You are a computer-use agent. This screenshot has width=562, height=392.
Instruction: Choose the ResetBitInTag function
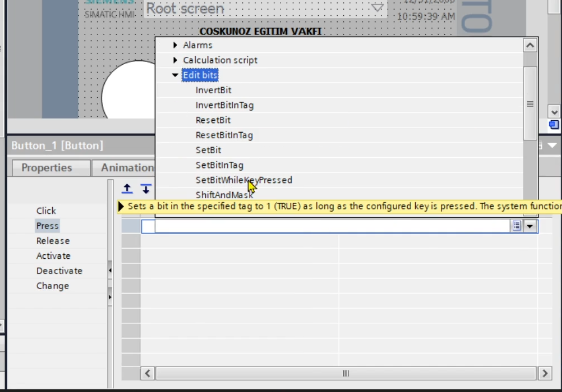coord(224,135)
